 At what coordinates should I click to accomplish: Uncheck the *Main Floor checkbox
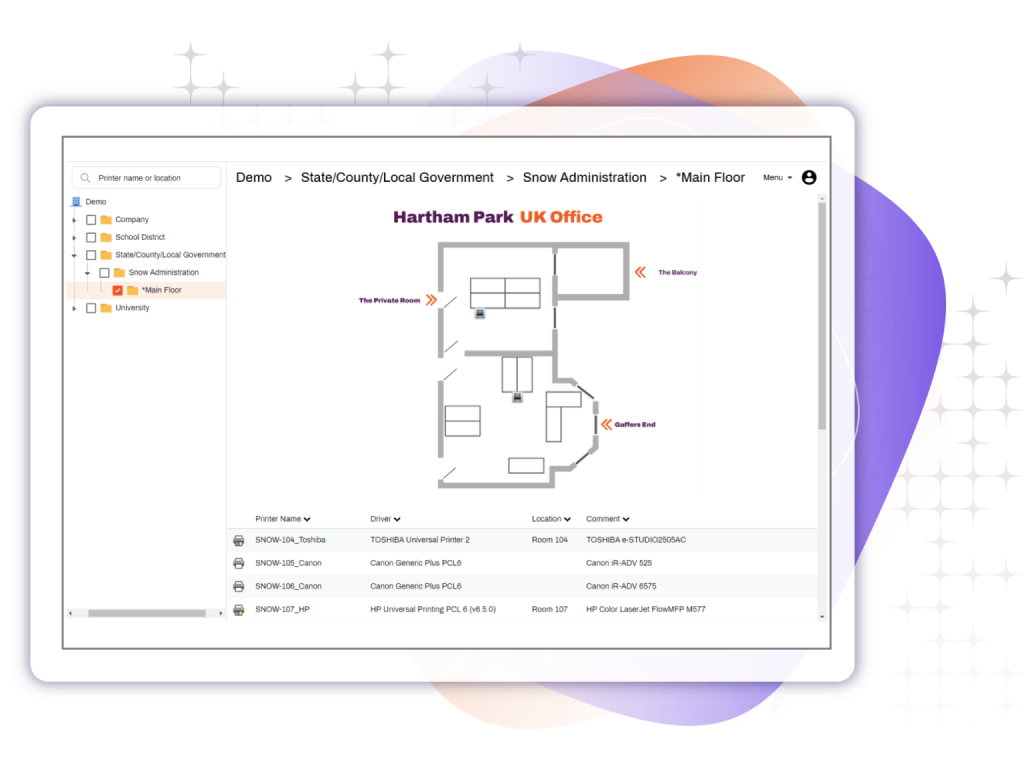118,291
